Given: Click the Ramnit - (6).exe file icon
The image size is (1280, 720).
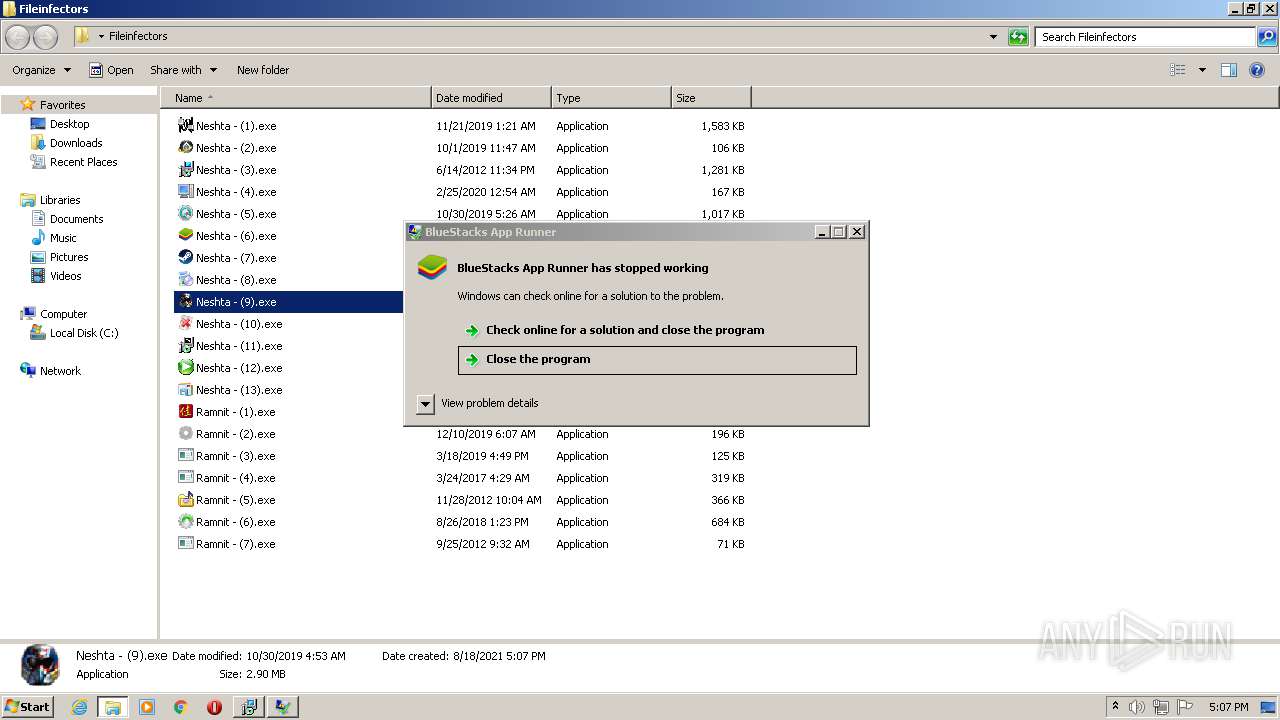Looking at the screenshot, I should [x=185, y=522].
